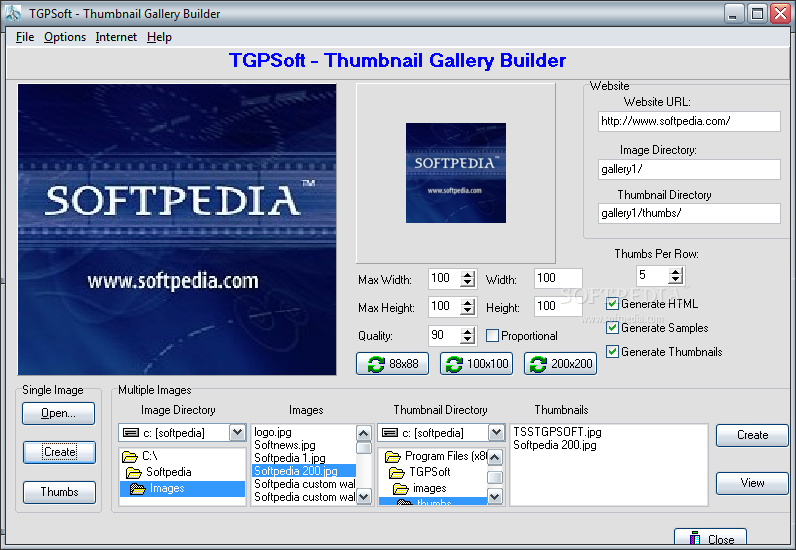Decrease Max Height with down arrow
This screenshot has width=796, height=550.
click(x=468, y=311)
